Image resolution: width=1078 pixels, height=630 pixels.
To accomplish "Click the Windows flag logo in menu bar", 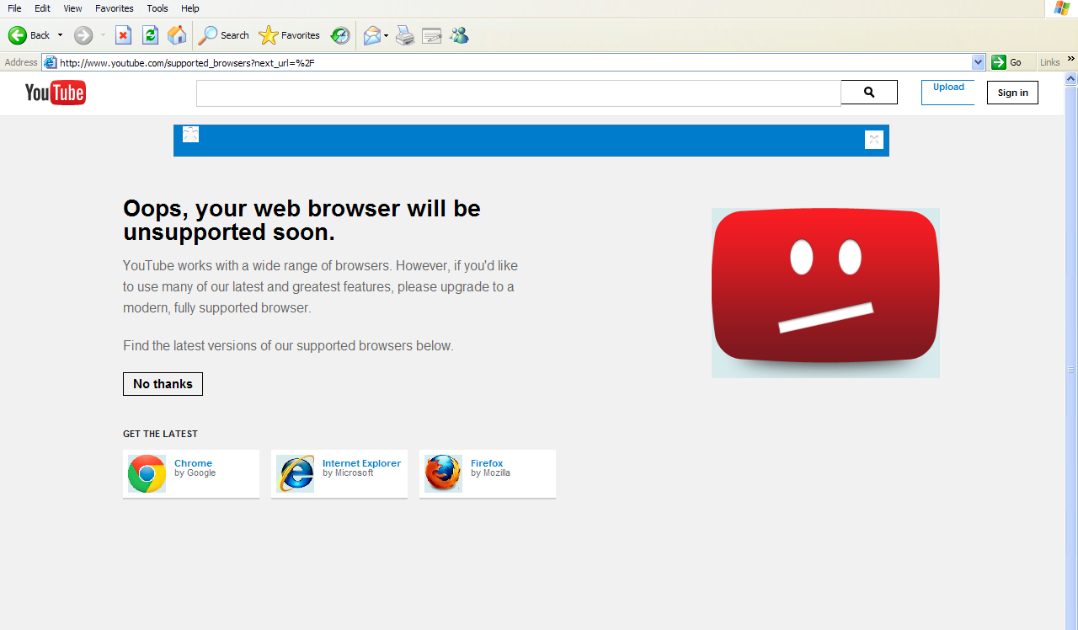I will (x=1062, y=8).
